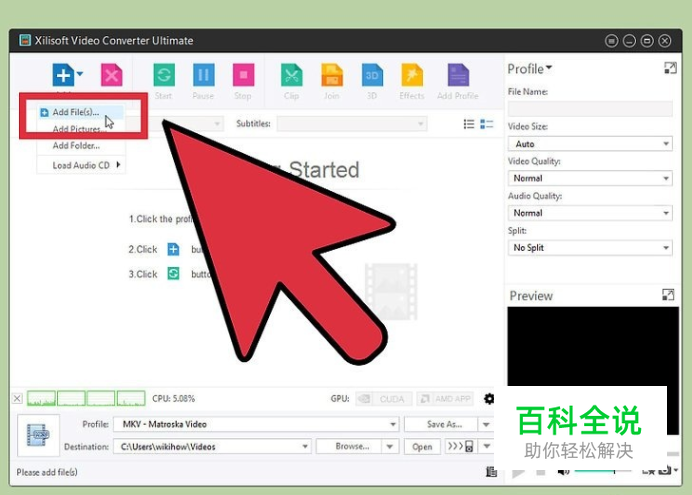Click the blue Pause icon
Screen dimensions: 692x495
click(203, 75)
